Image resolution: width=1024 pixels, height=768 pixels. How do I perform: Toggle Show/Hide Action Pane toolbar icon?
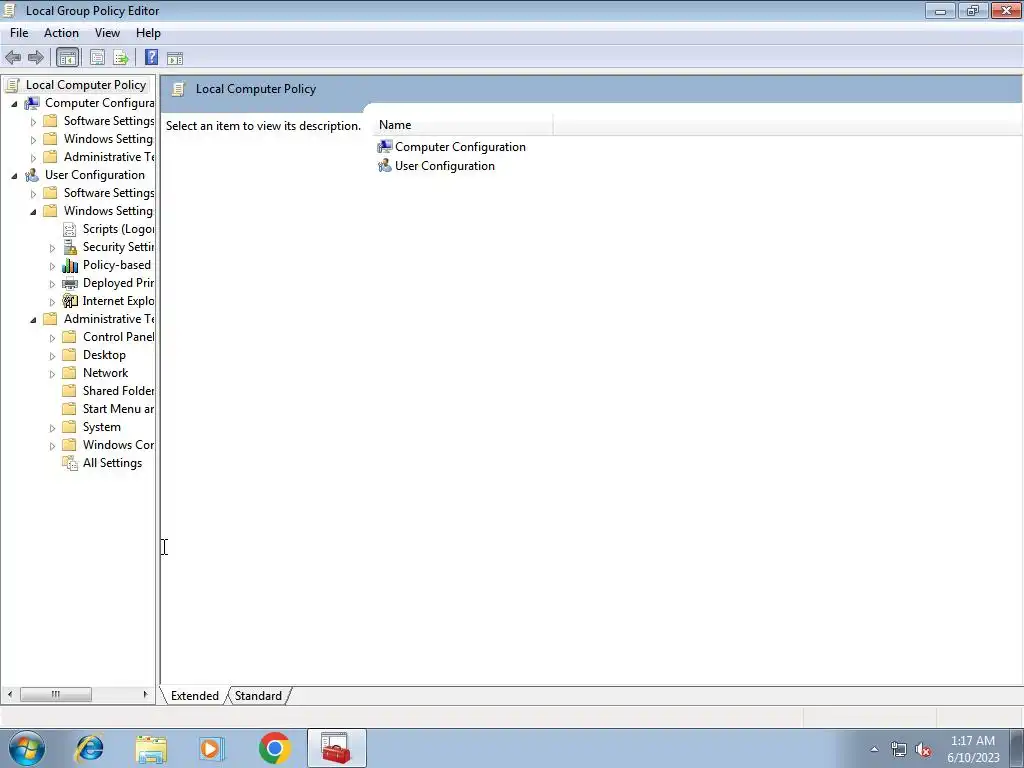point(175,58)
